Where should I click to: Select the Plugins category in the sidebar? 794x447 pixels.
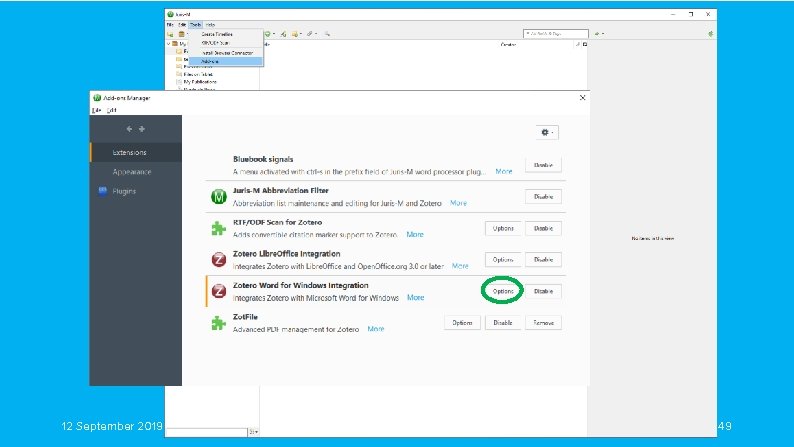pos(136,191)
